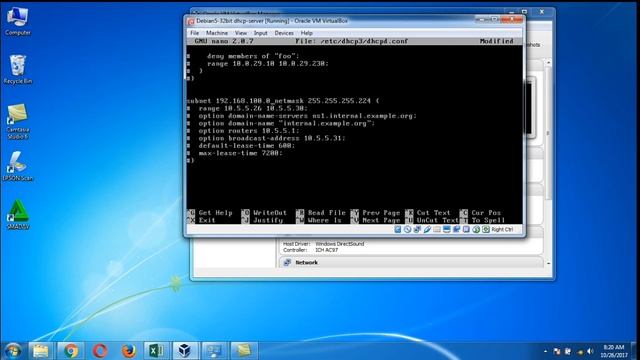Click the optical drive indicator in VM status bar
The image size is (640, 360).
pos(407,229)
